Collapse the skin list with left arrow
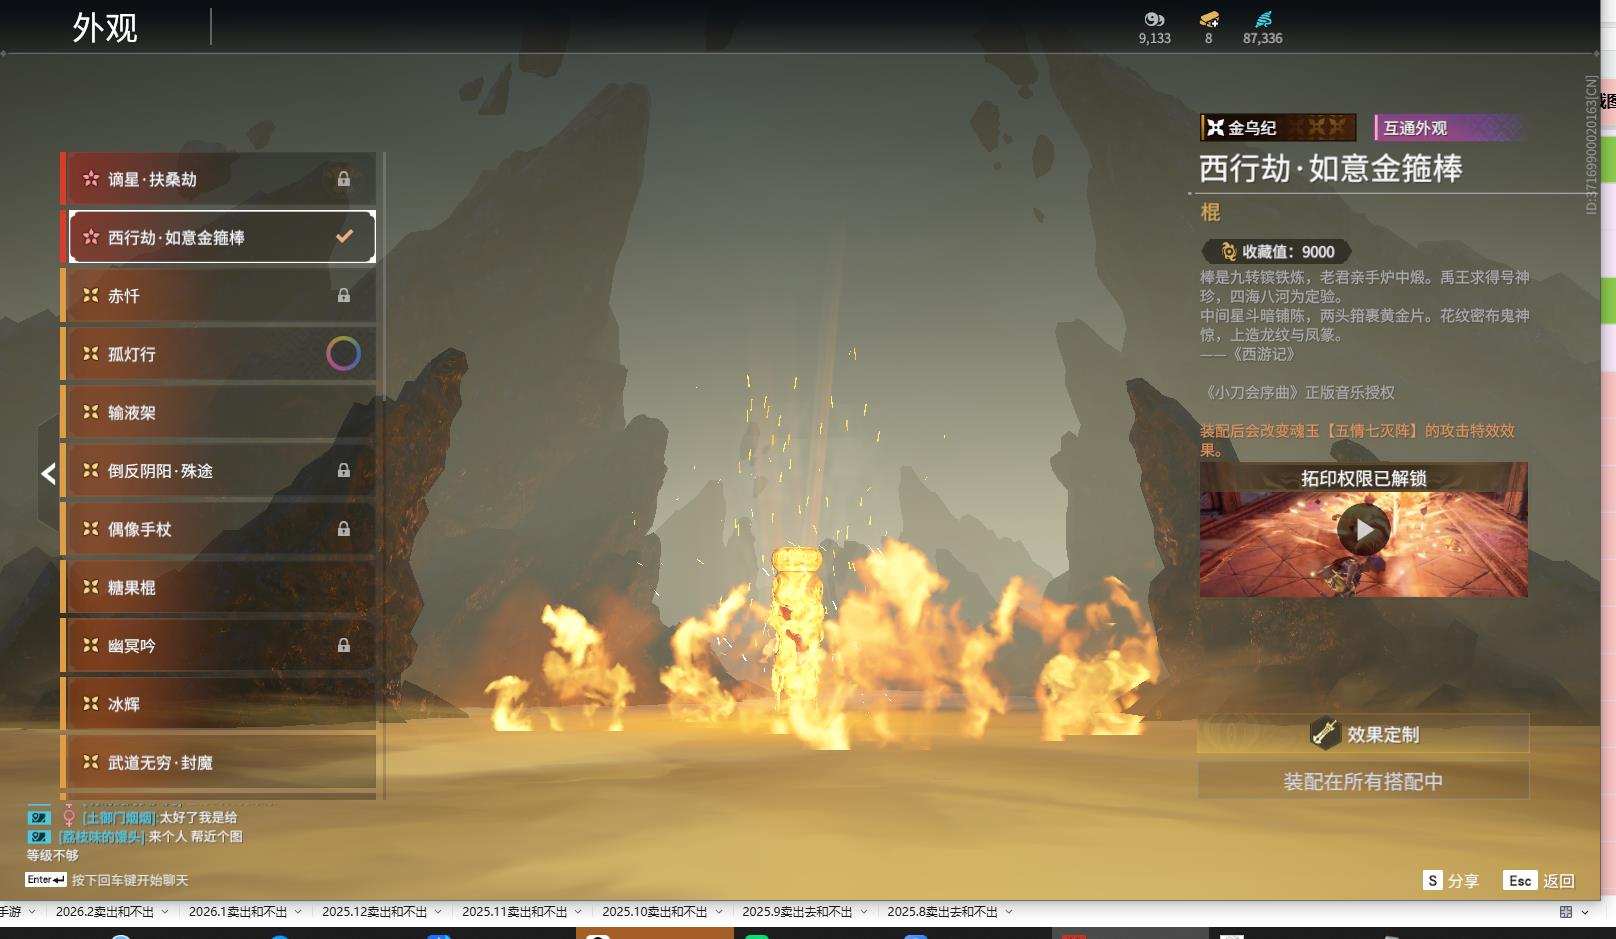The width and height of the screenshot is (1616, 939). (x=48, y=473)
